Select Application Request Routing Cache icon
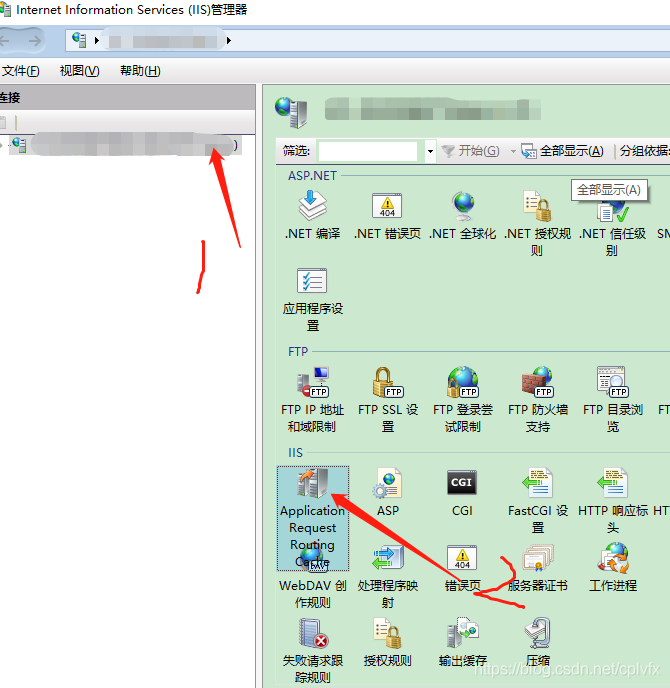 [x=313, y=518]
